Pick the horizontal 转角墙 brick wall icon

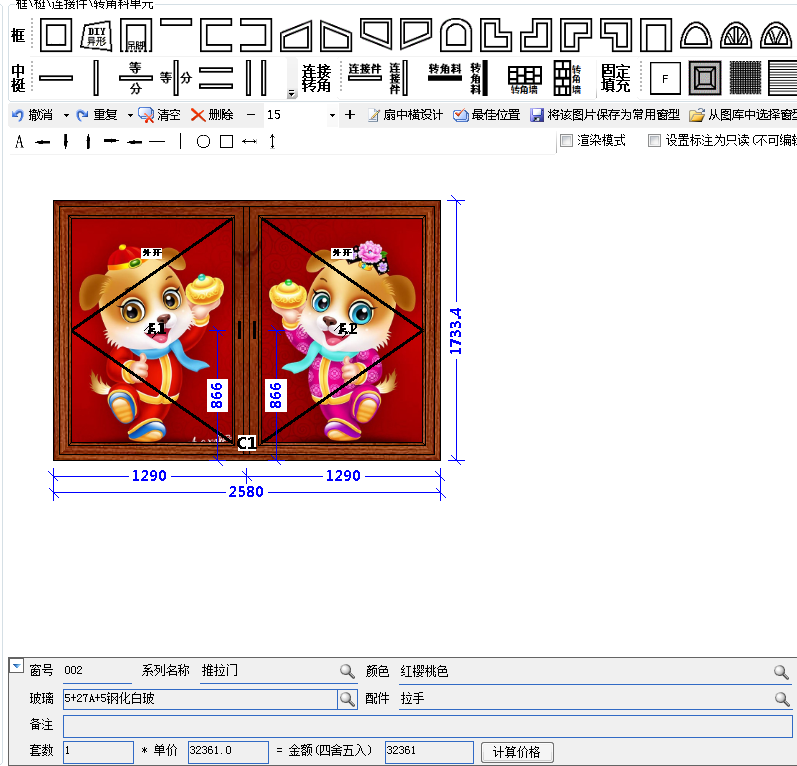[525, 80]
